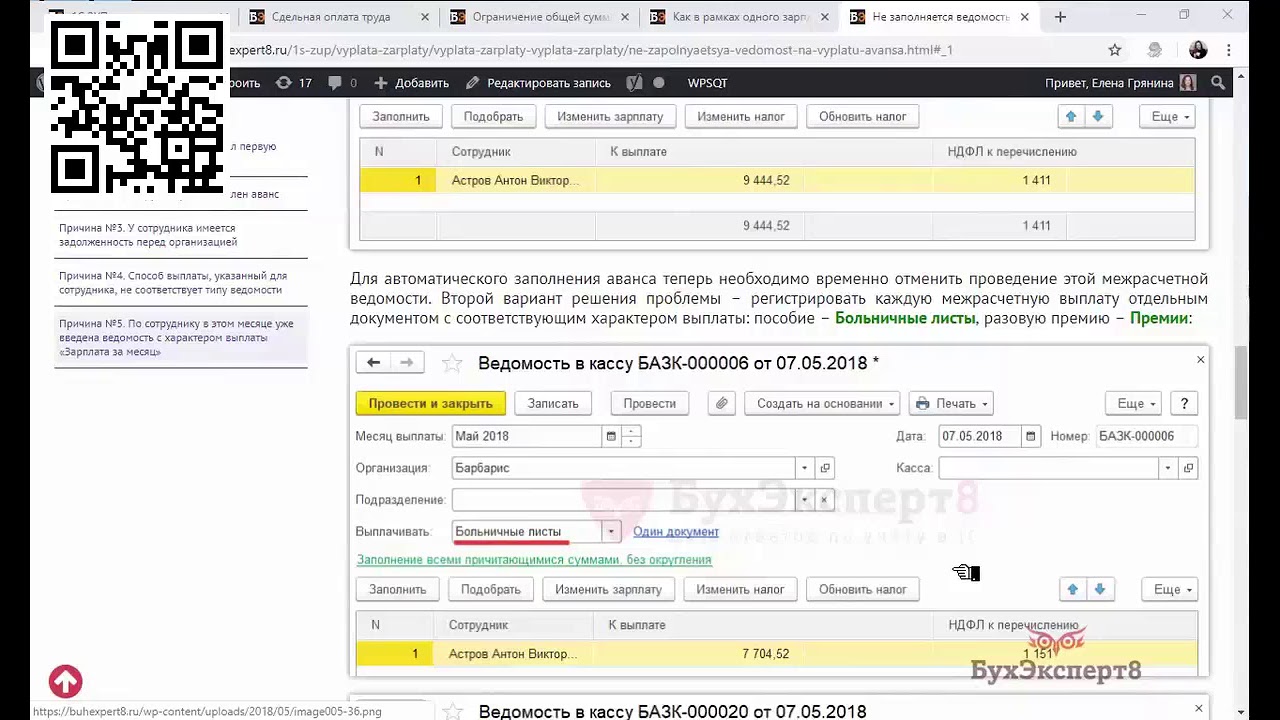Click Изменить налог in БАЗК-000006 toolbar
1280x720 pixels.
740,589
